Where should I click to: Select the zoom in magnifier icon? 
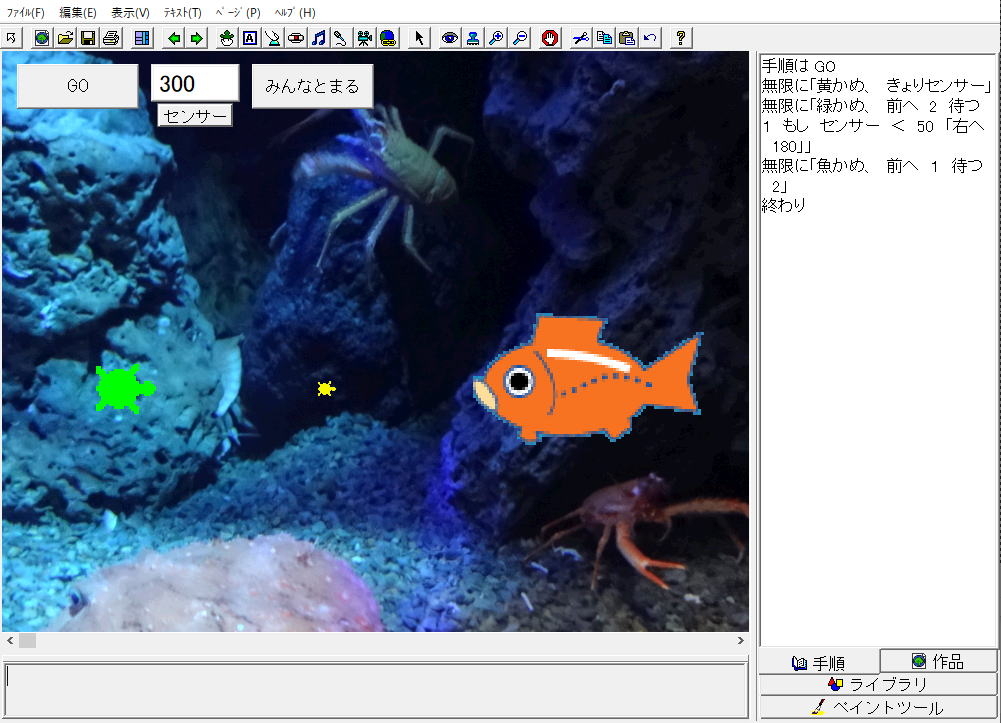tap(495, 38)
